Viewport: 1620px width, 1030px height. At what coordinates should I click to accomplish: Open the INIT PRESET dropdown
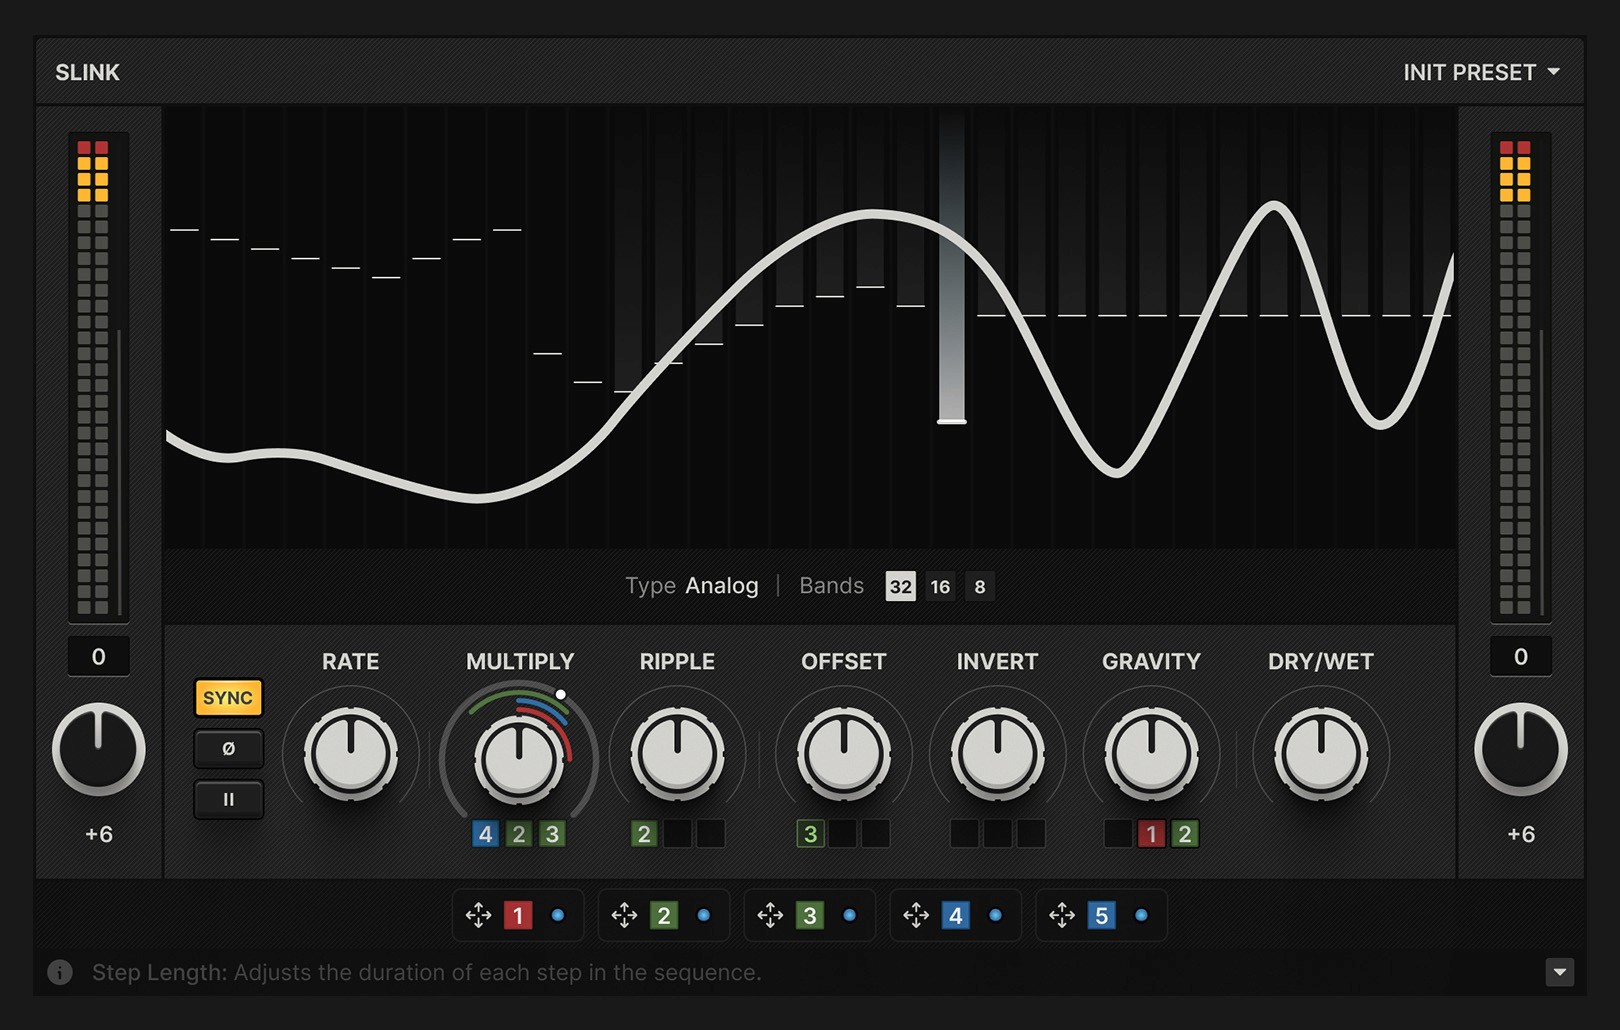pos(1480,71)
